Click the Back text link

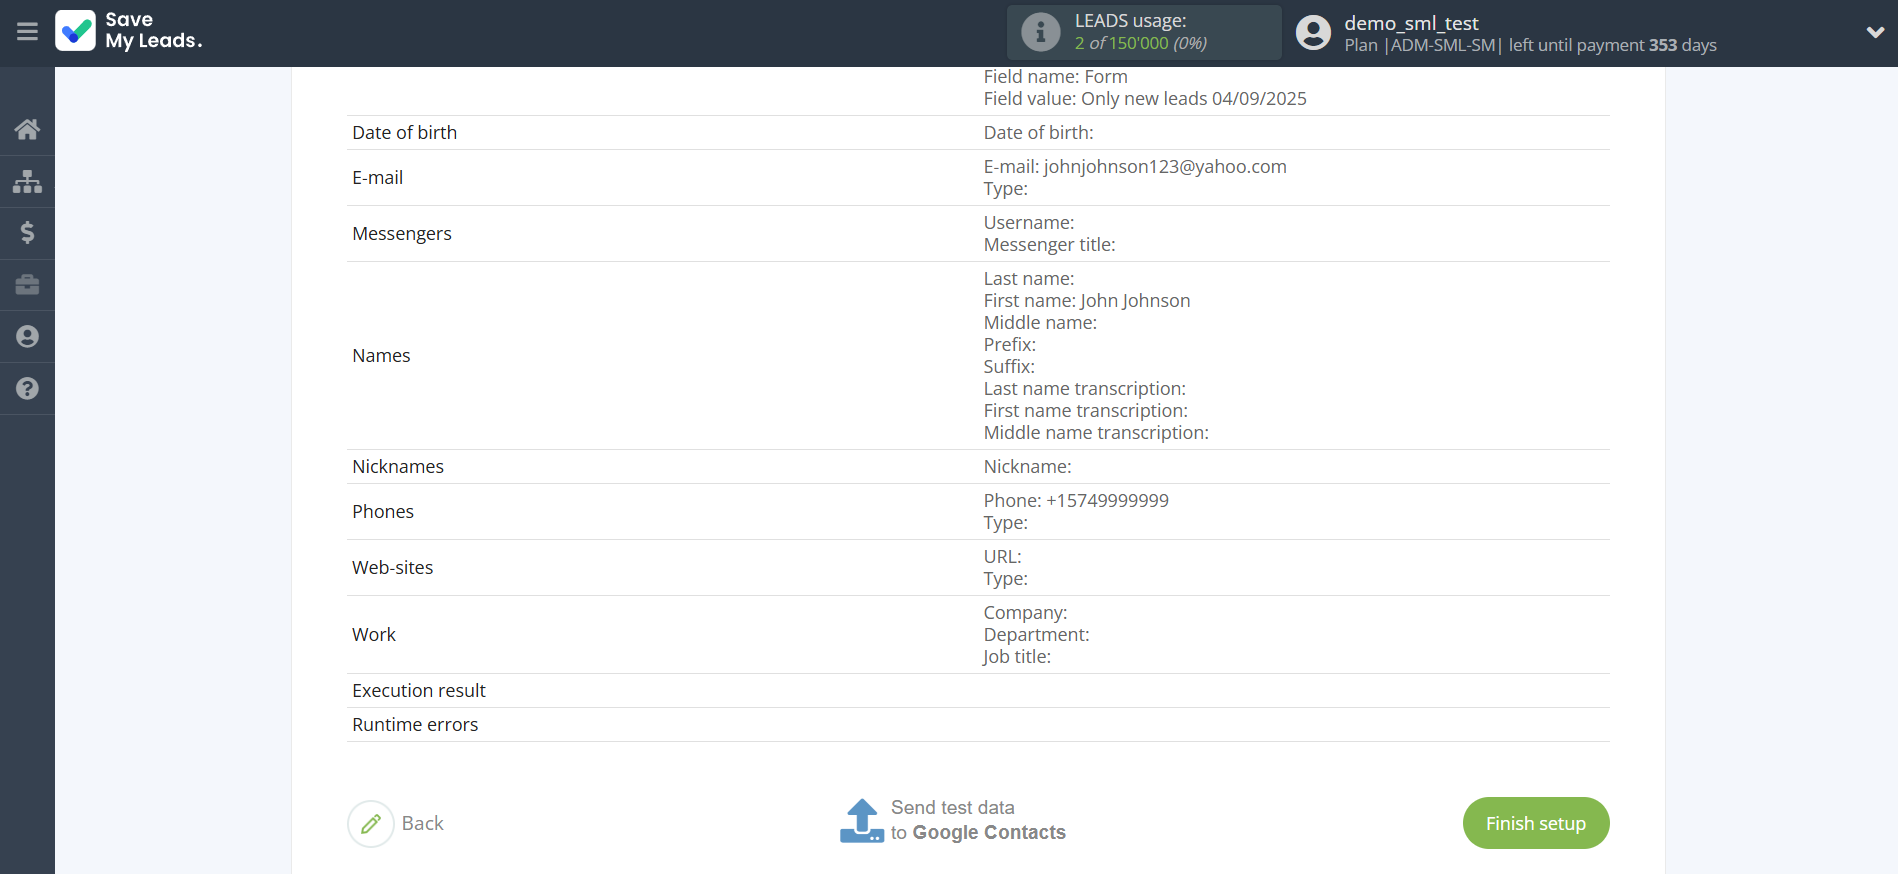pyautogui.click(x=422, y=824)
